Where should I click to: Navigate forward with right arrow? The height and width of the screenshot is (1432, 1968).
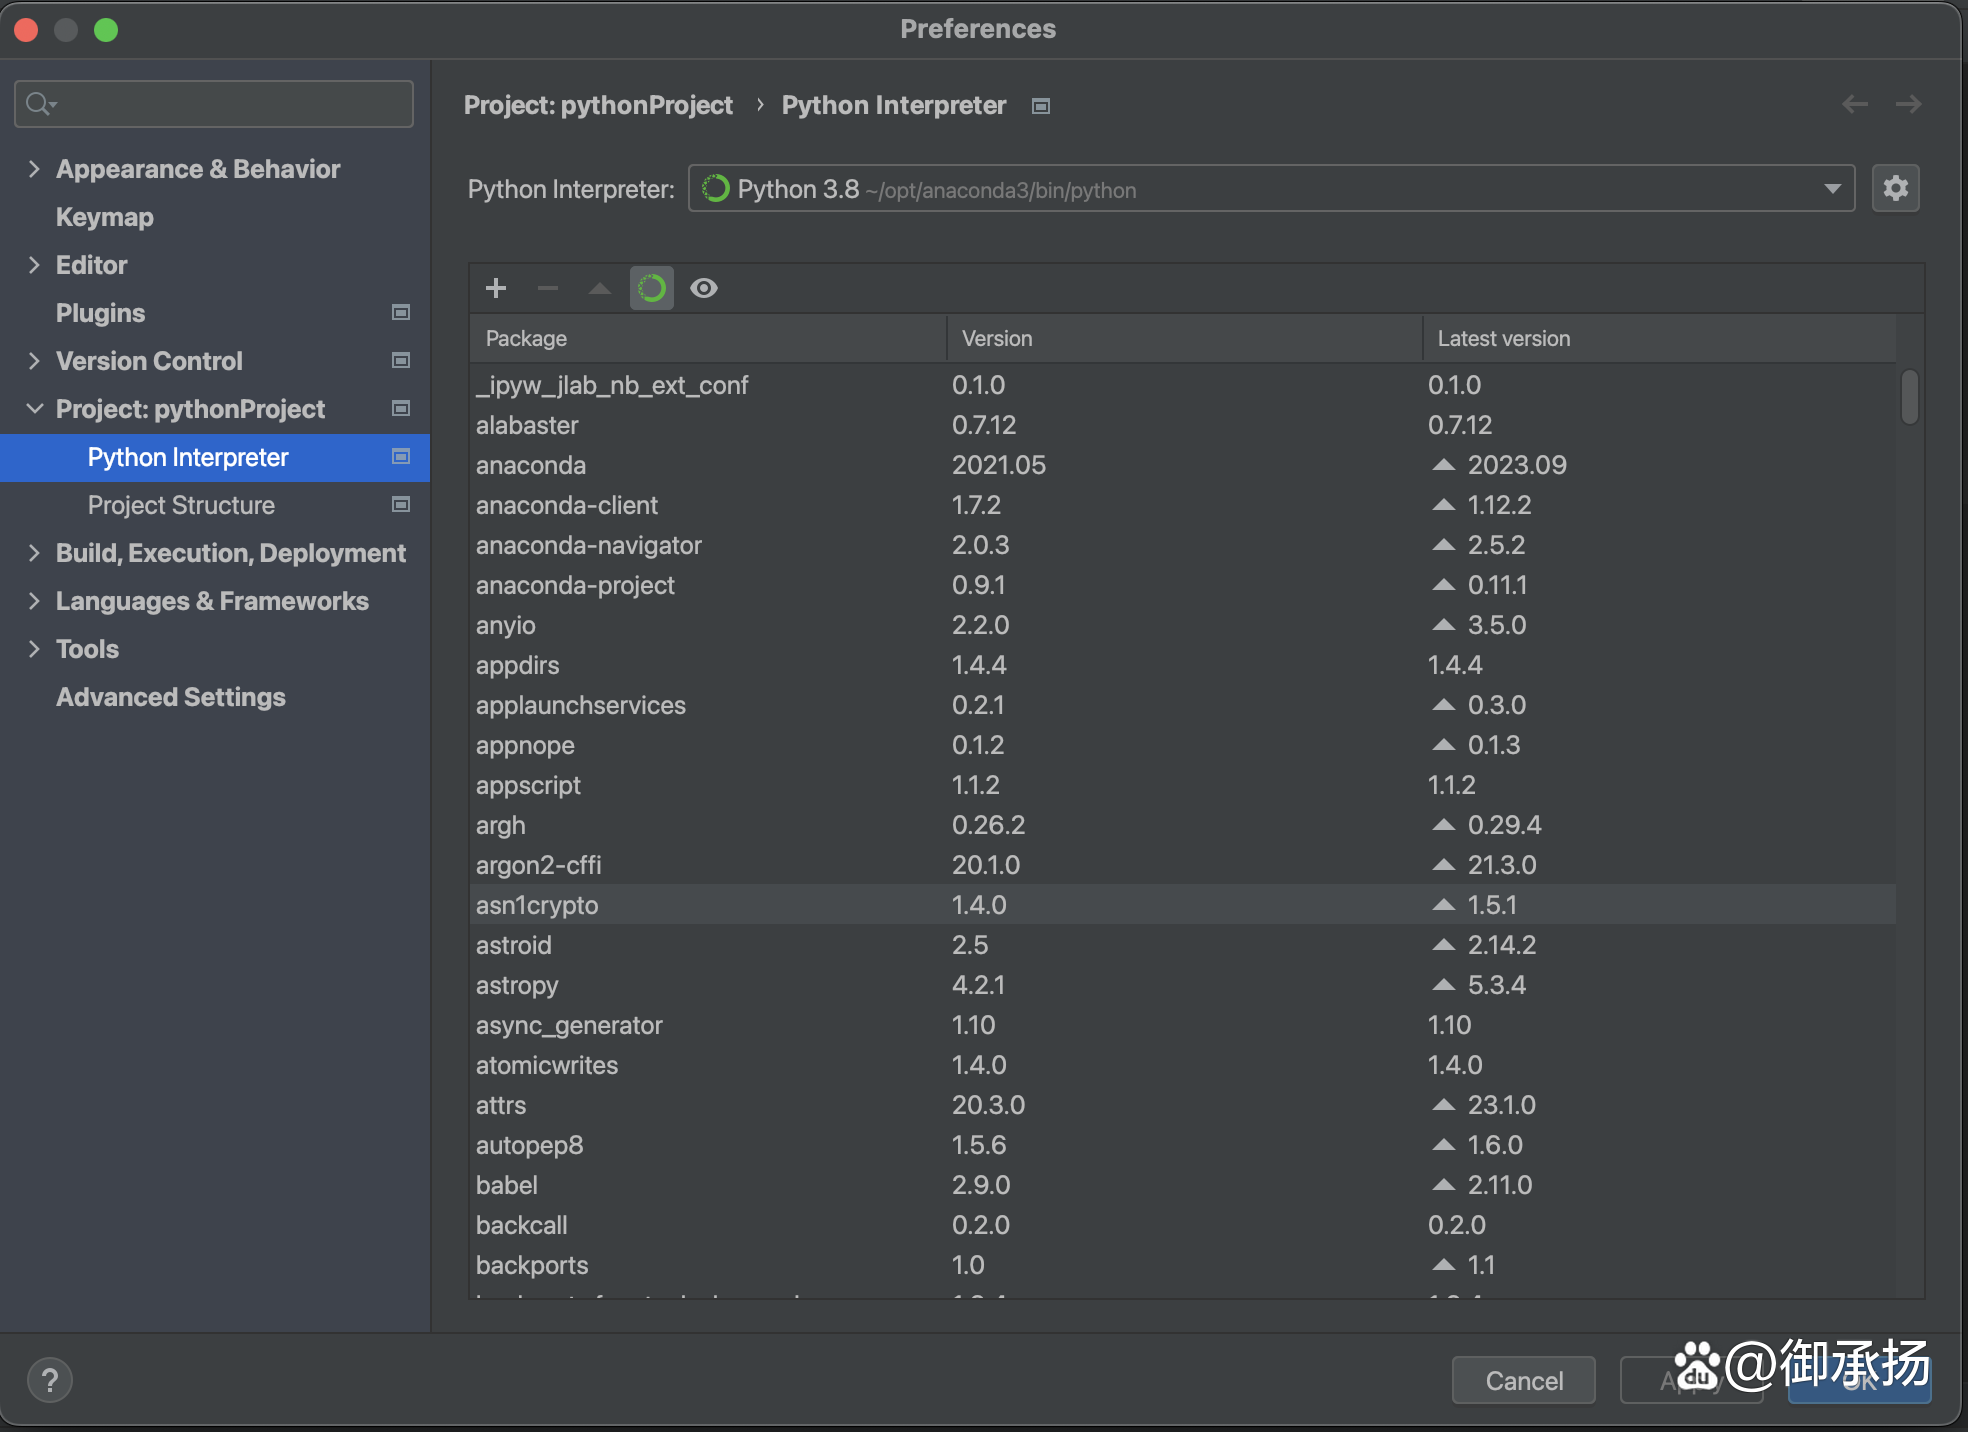click(x=1909, y=104)
